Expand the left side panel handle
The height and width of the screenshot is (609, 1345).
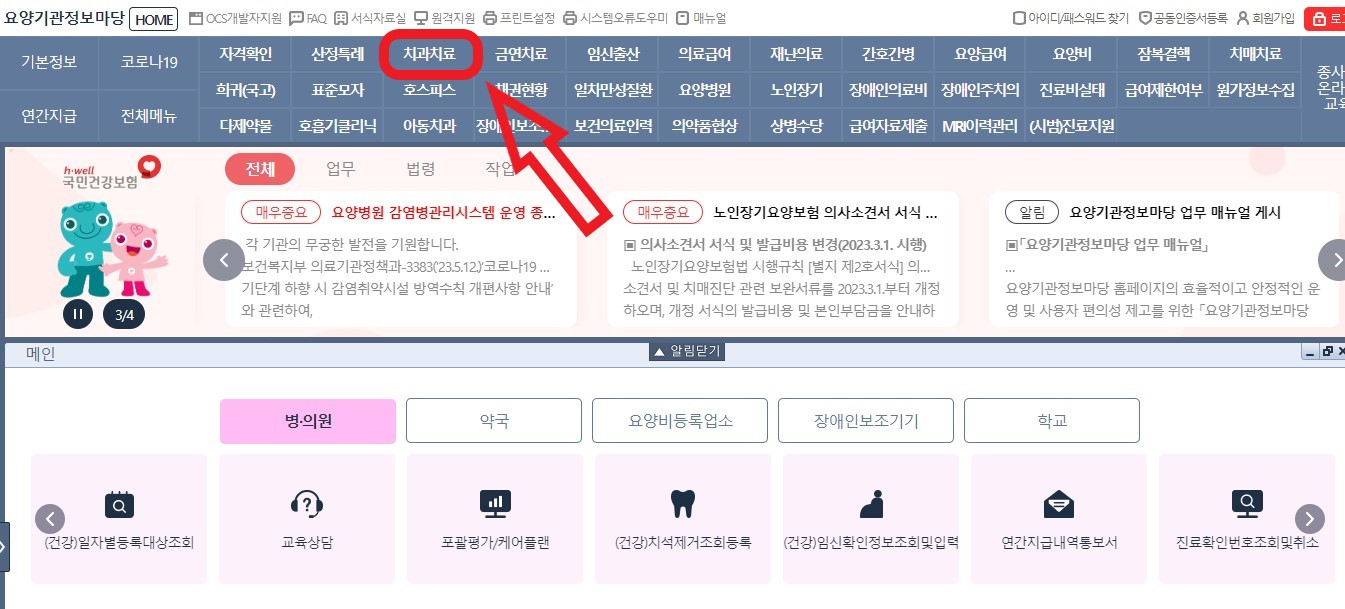pyautogui.click(x=4, y=546)
